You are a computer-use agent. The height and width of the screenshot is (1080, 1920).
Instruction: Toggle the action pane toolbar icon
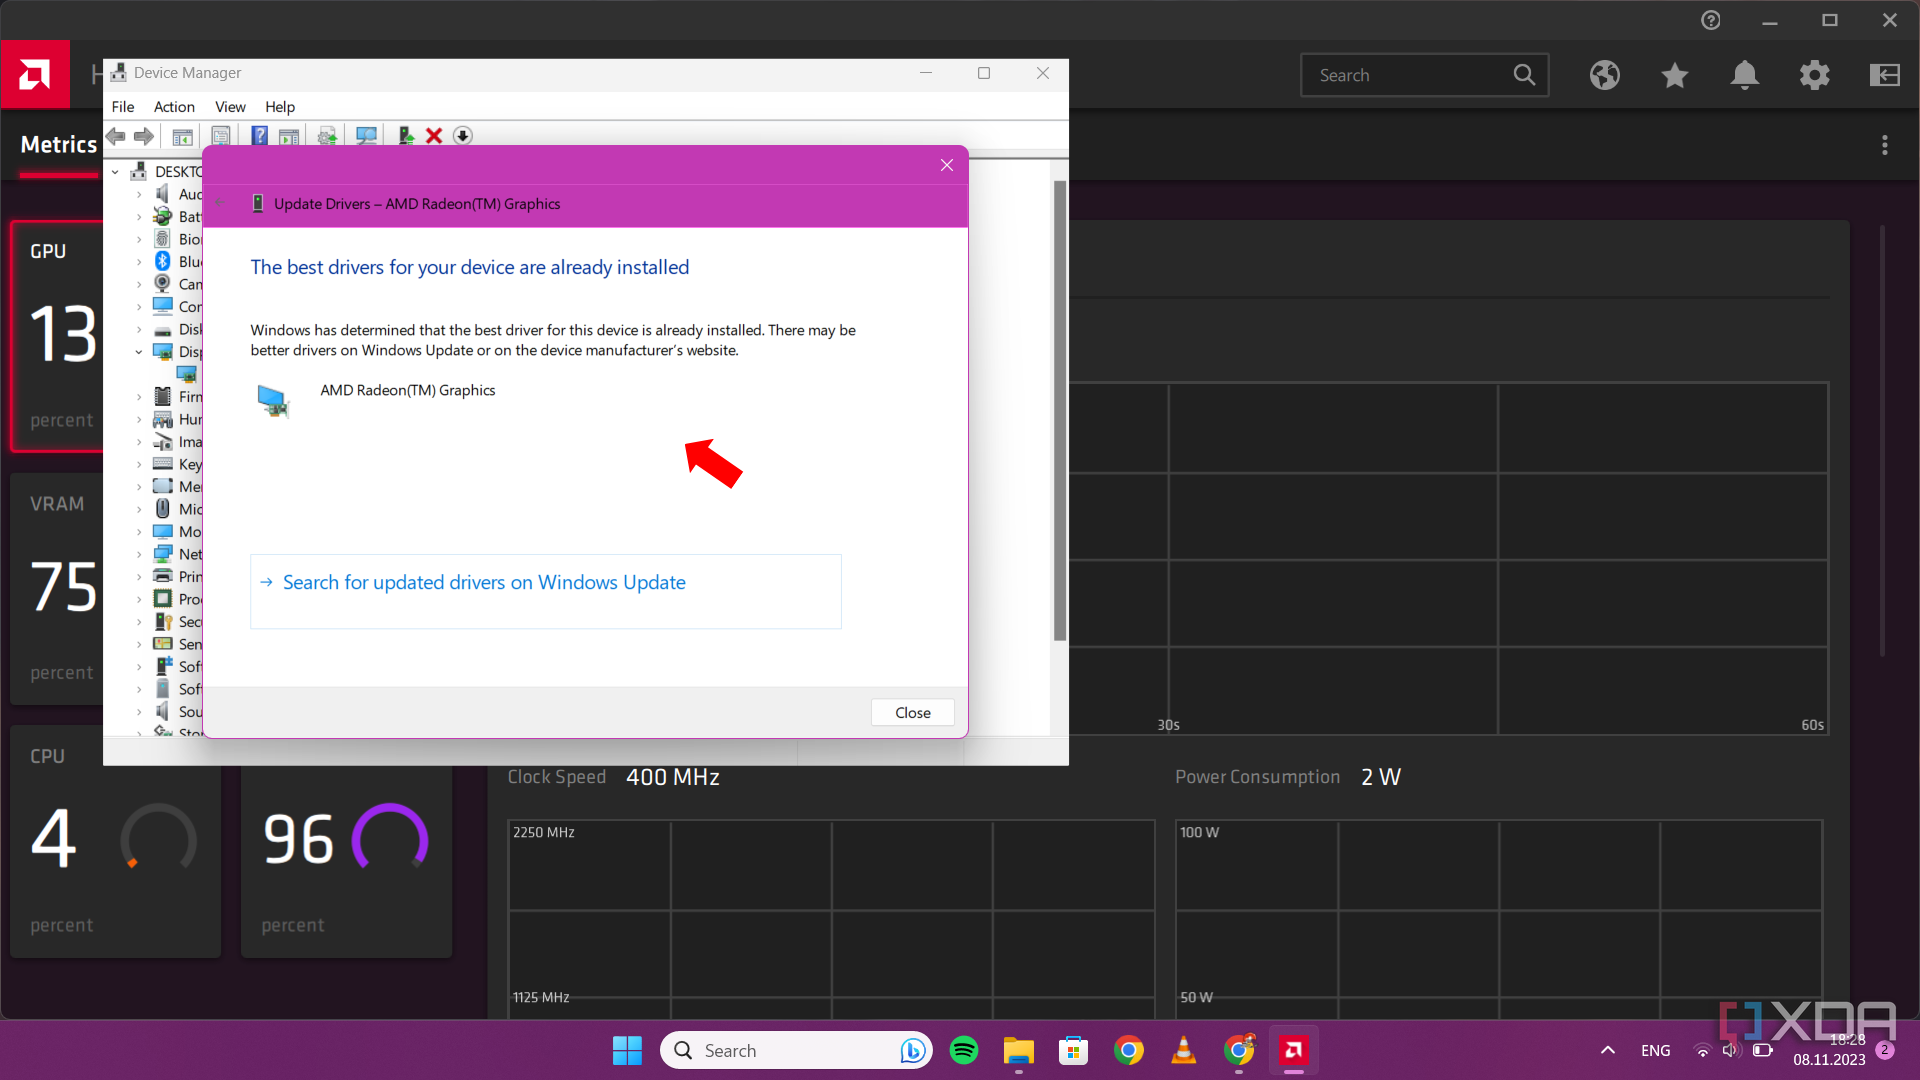(x=289, y=136)
